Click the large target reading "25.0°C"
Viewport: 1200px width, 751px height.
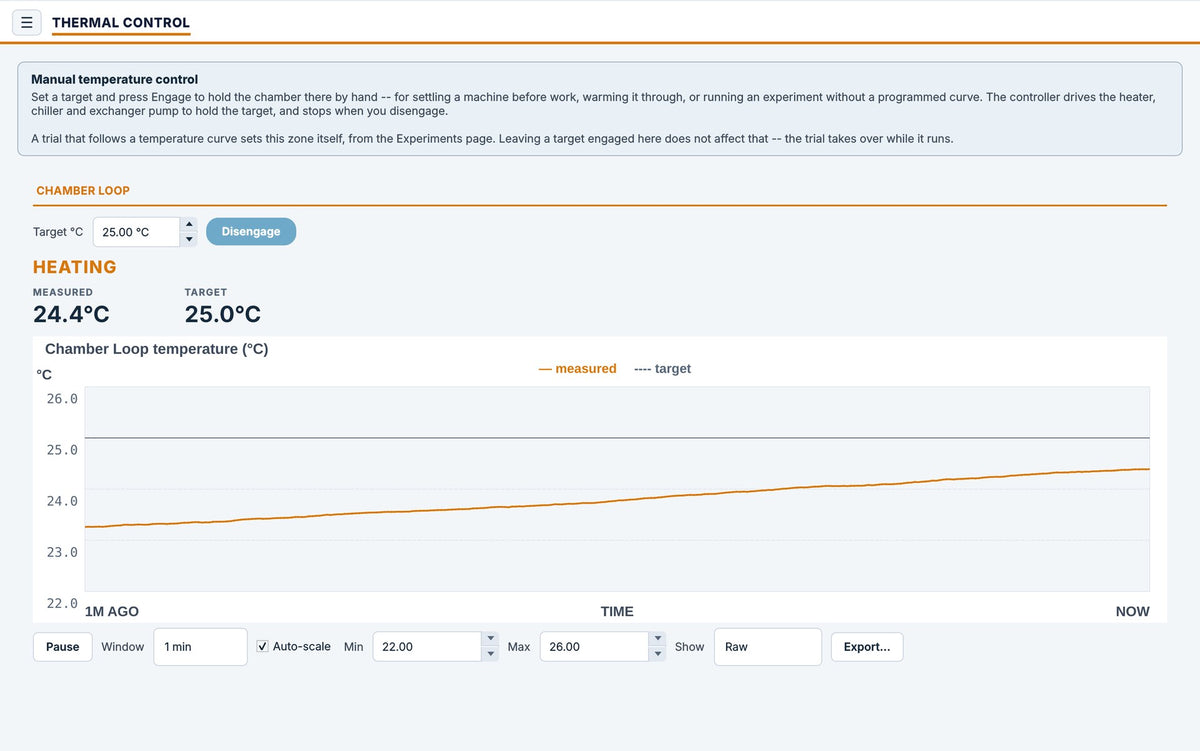(x=223, y=314)
